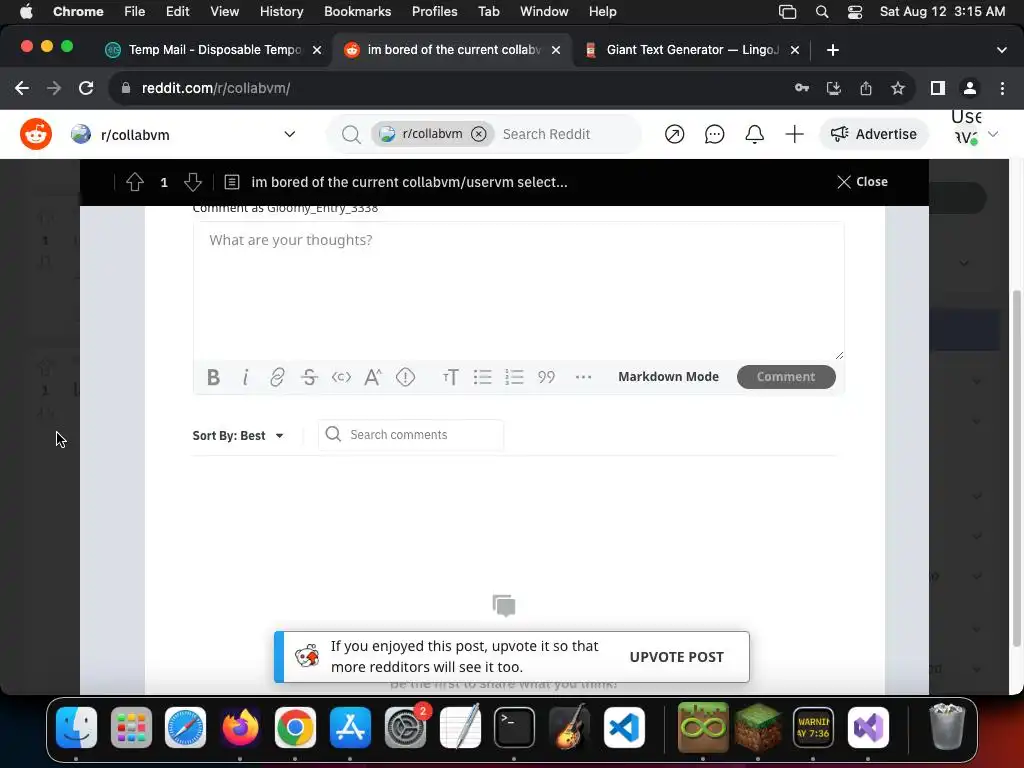Viewport: 1024px width, 768px height.
Task: Apply italic formatting in comment editor
Action: (x=246, y=377)
